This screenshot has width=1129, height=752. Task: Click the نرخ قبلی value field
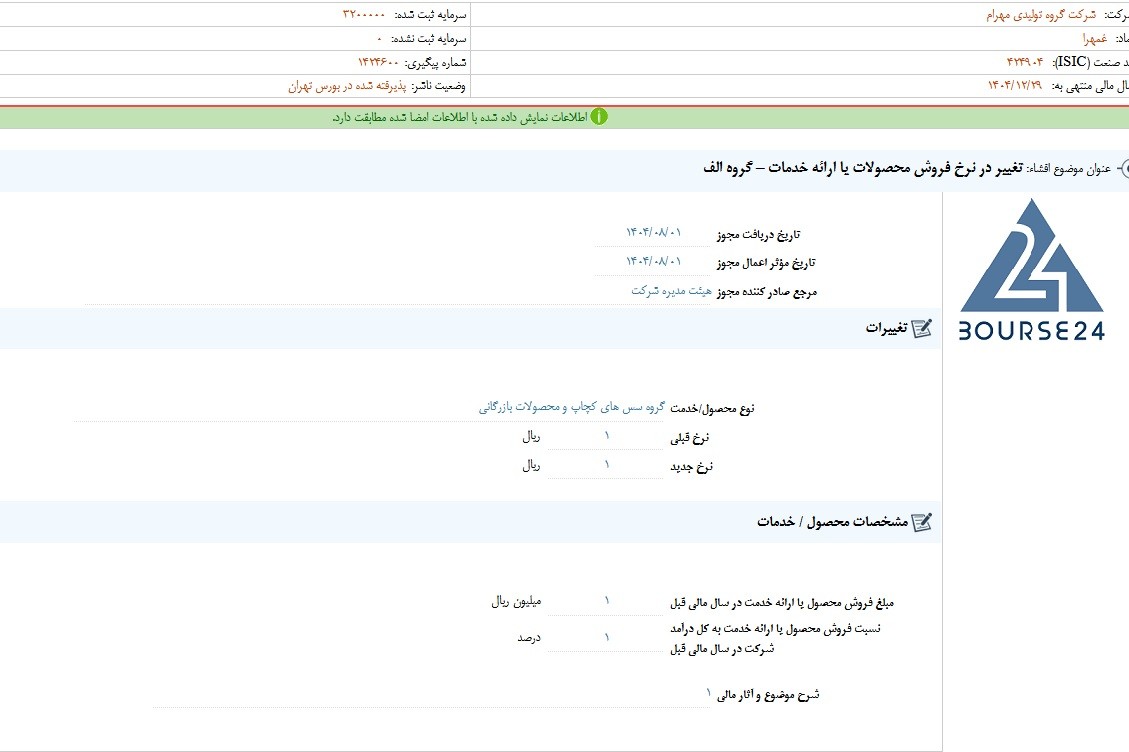pyautogui.click(x=606, y=437)
